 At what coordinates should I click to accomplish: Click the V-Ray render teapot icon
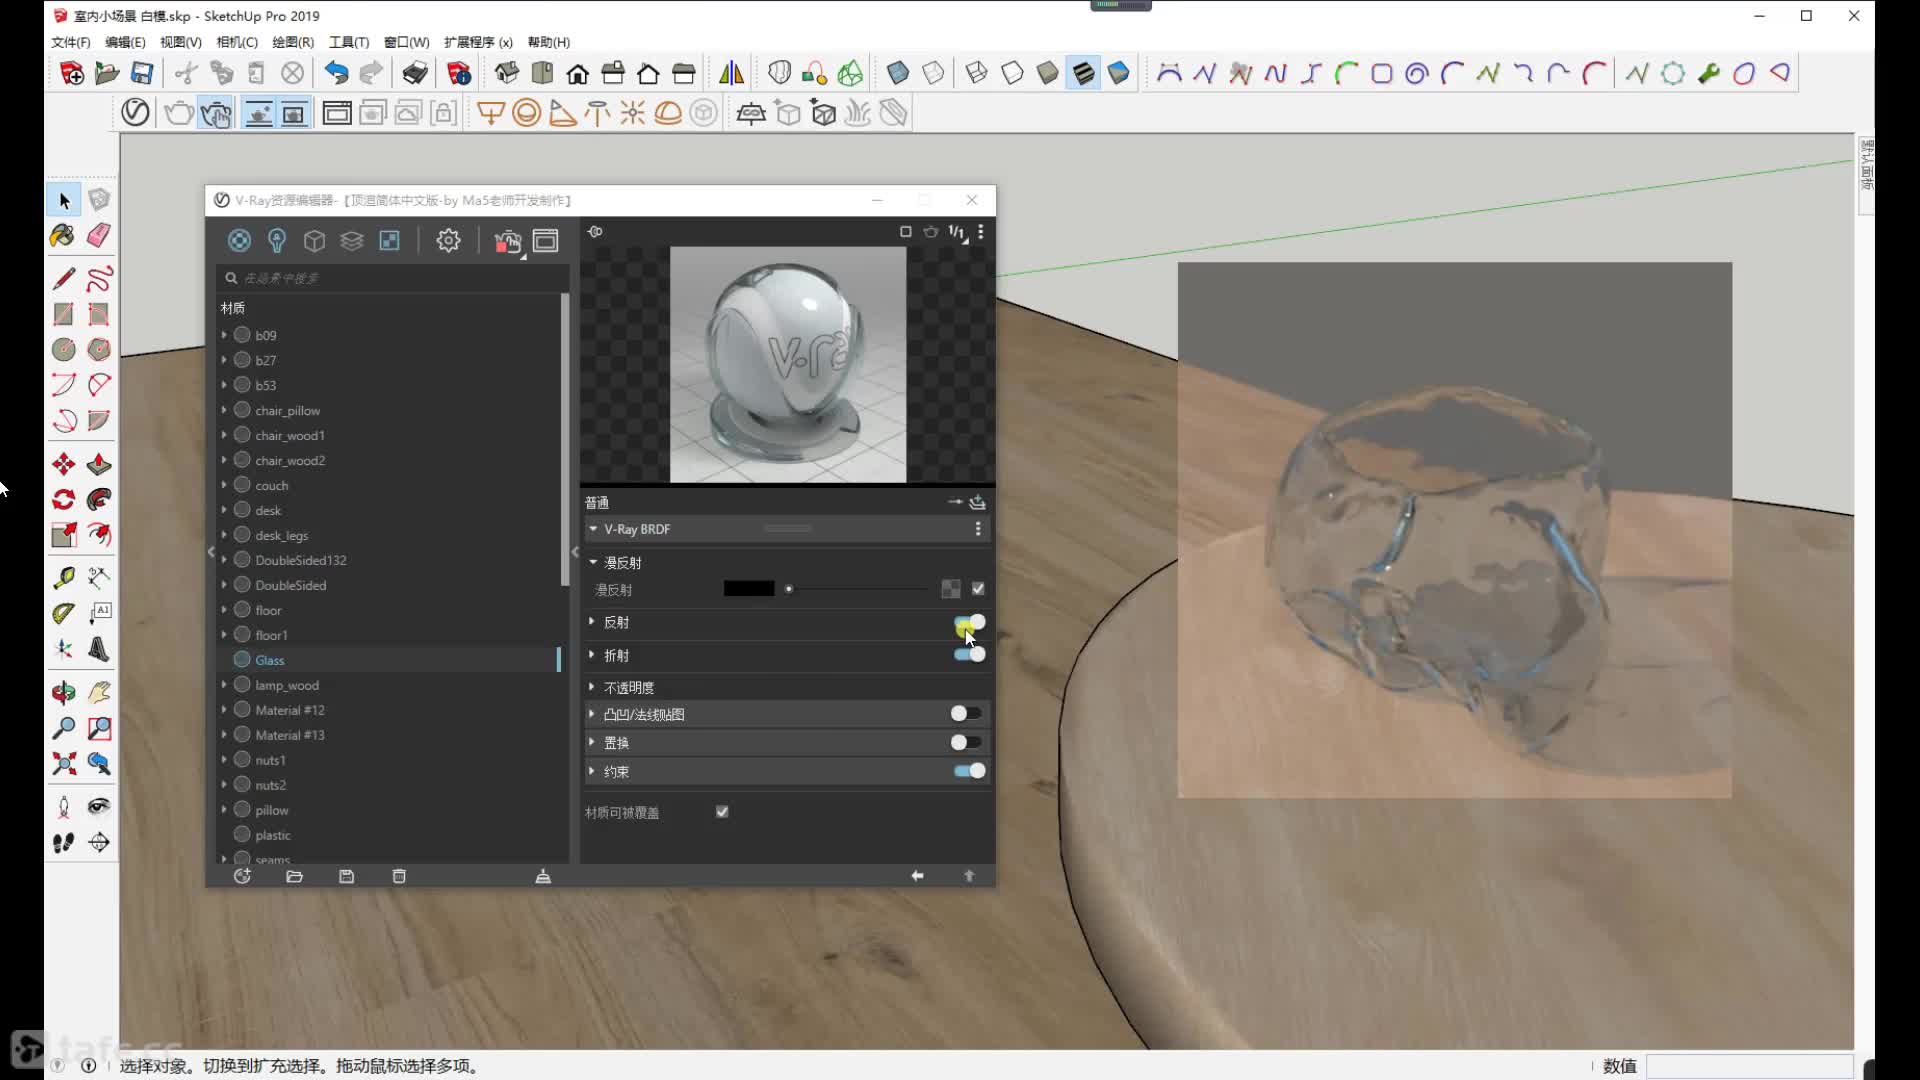pos(179,113)
